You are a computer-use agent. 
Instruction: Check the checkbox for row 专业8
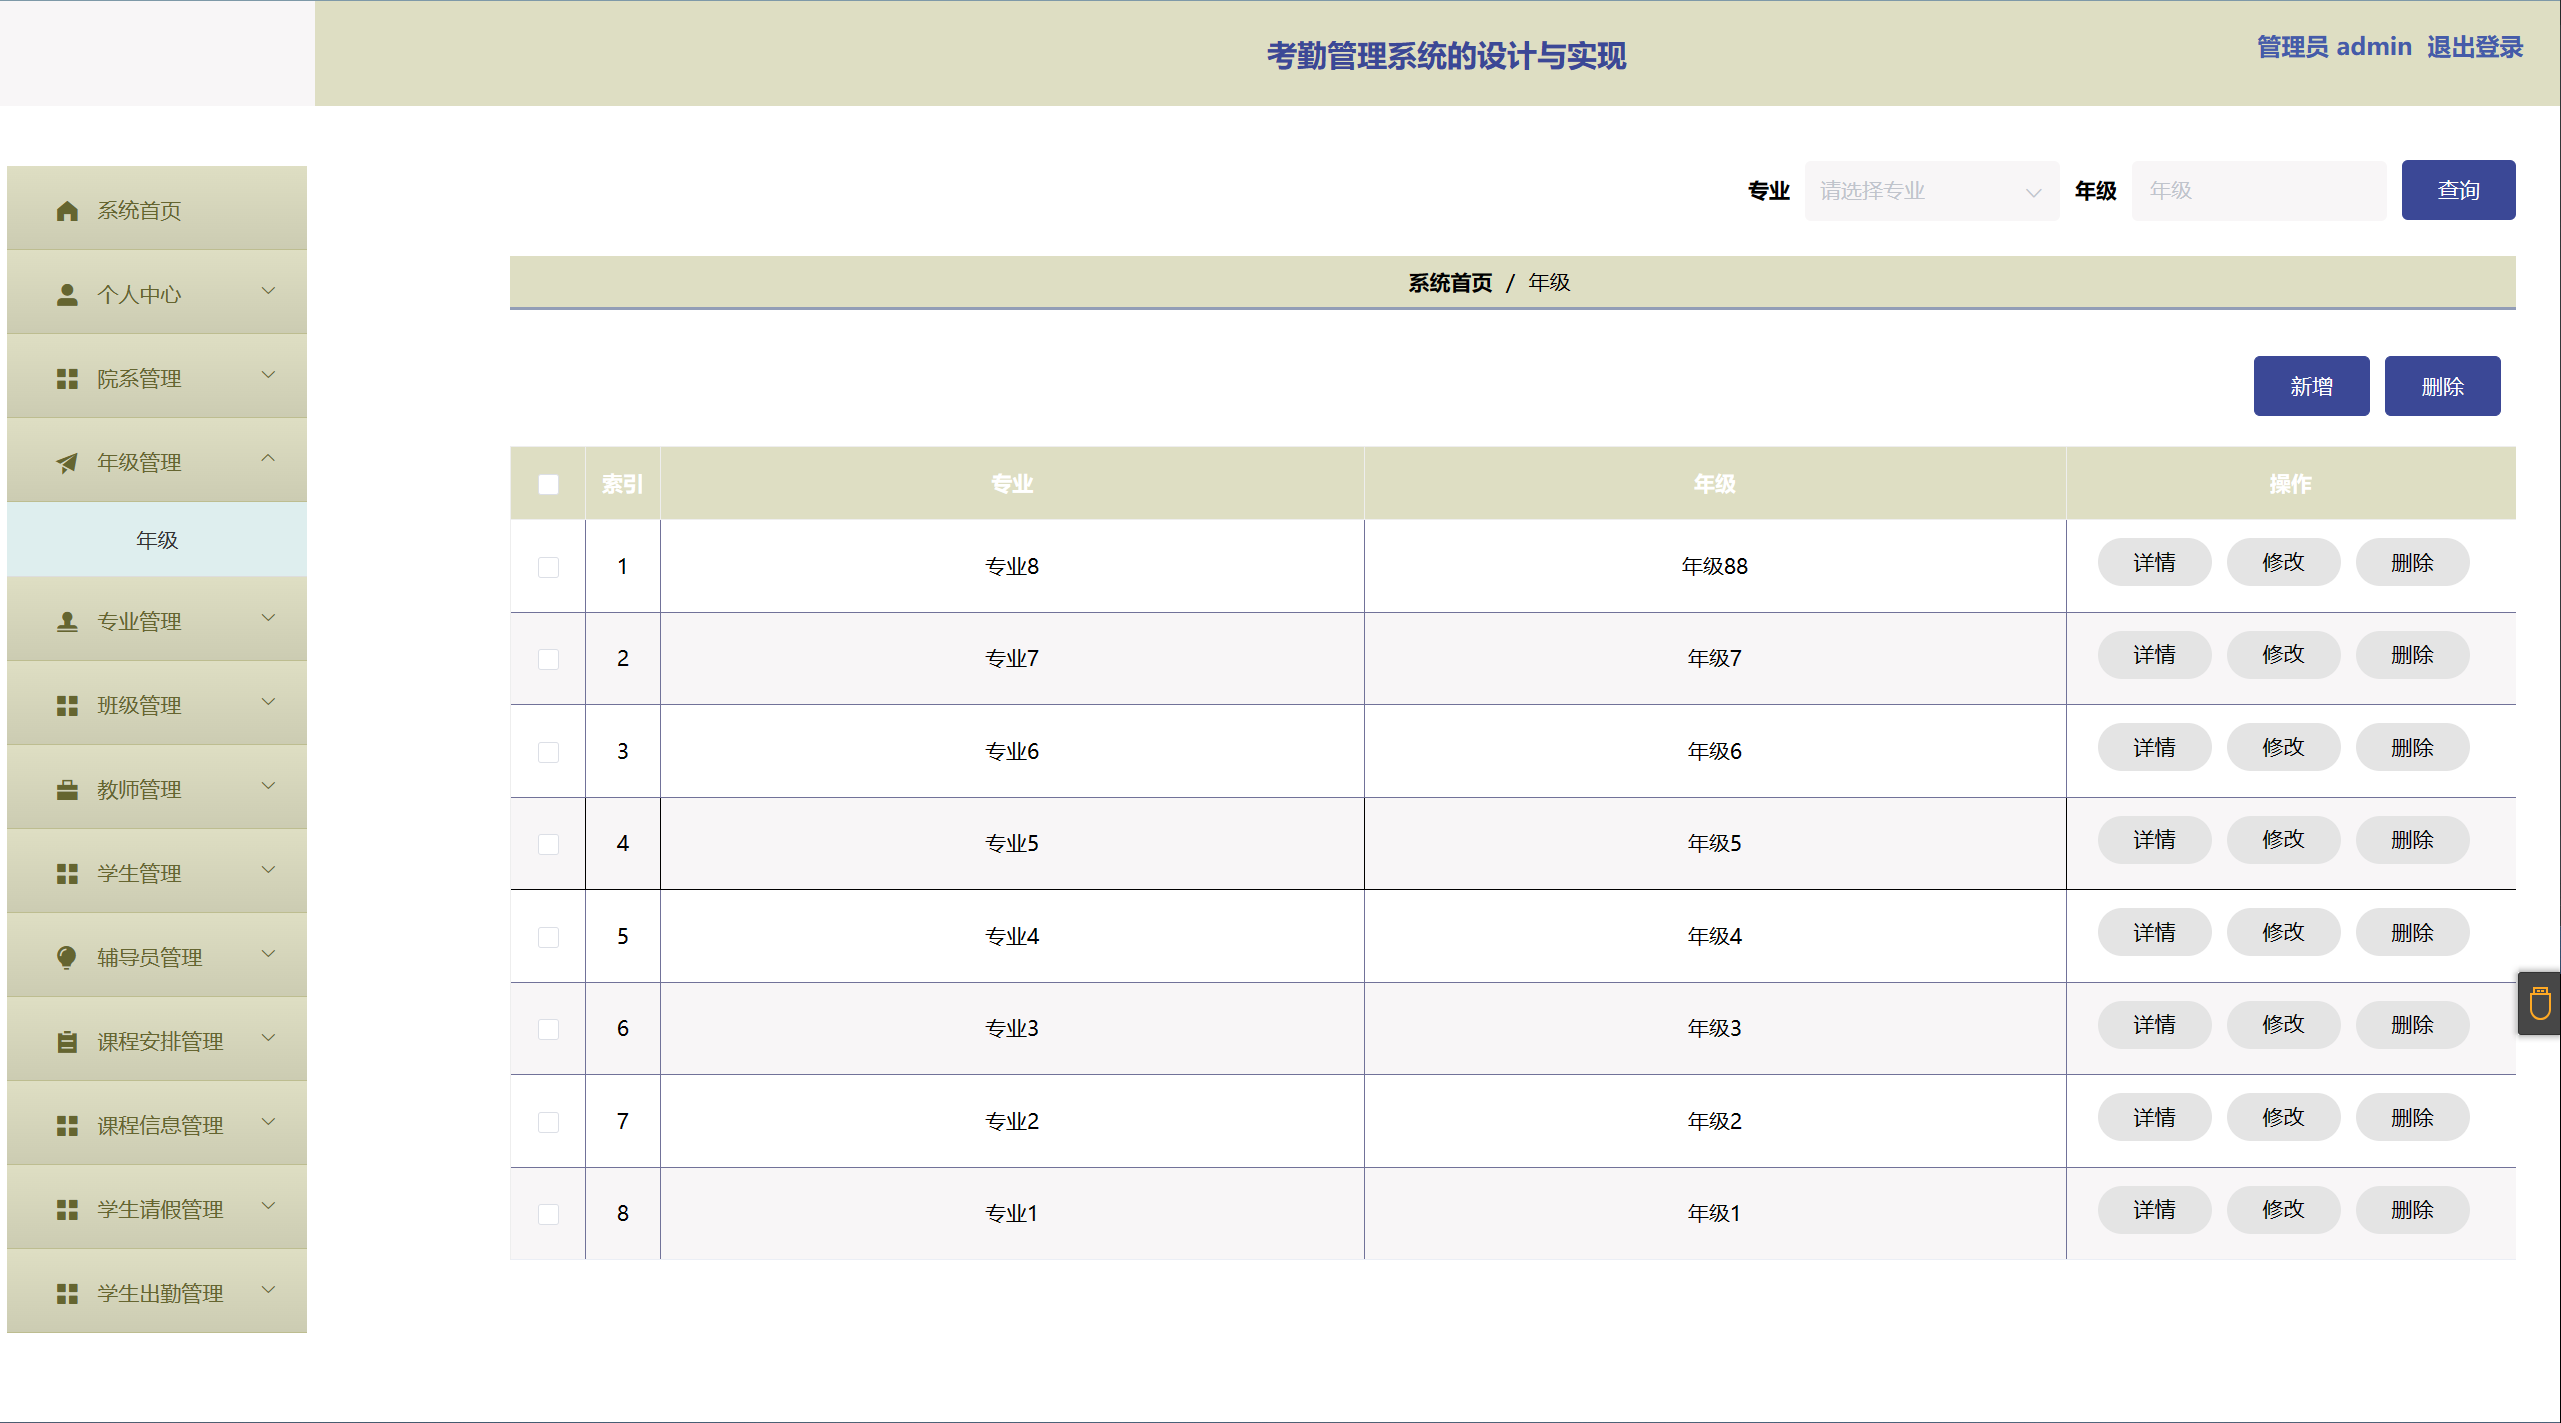click(548, 567)
